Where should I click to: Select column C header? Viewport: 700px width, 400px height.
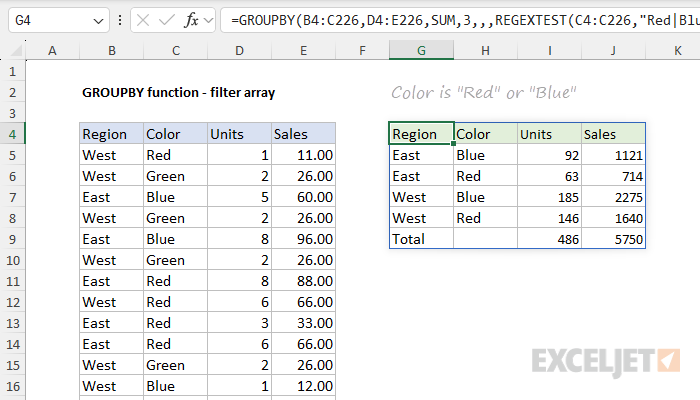175,51
